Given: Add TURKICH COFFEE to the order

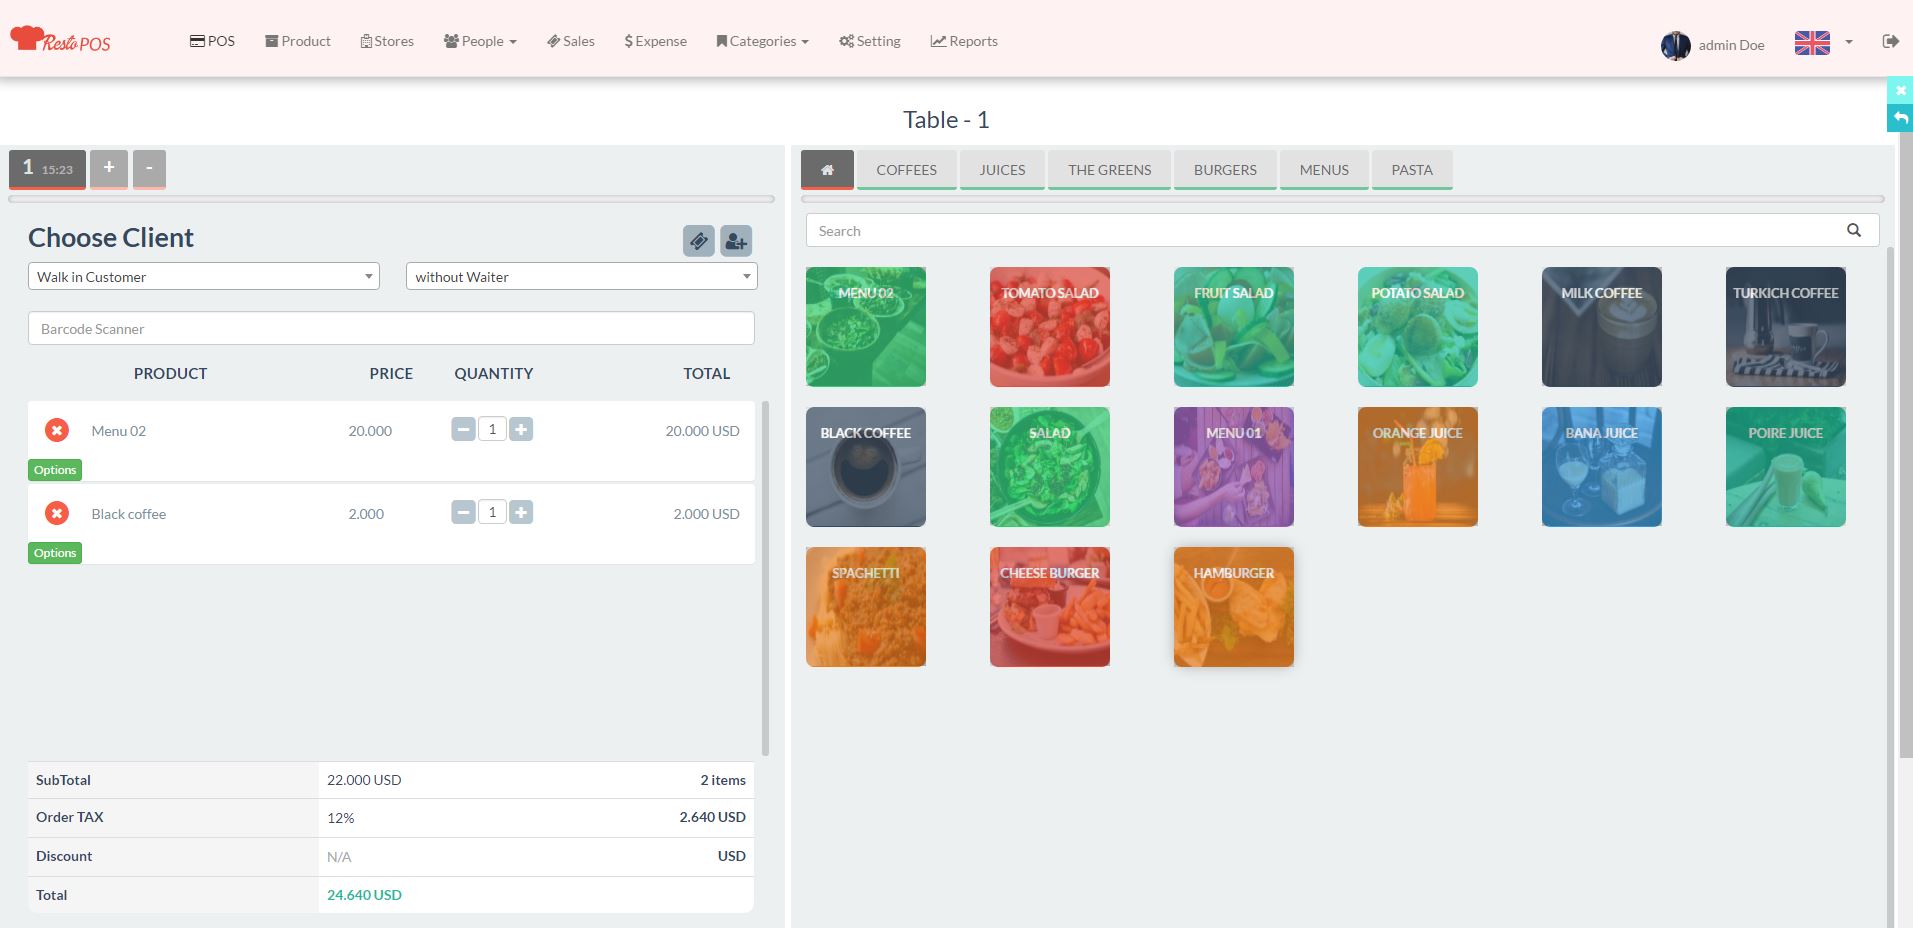Looking at the screenshot, I should click(1786, 327).
